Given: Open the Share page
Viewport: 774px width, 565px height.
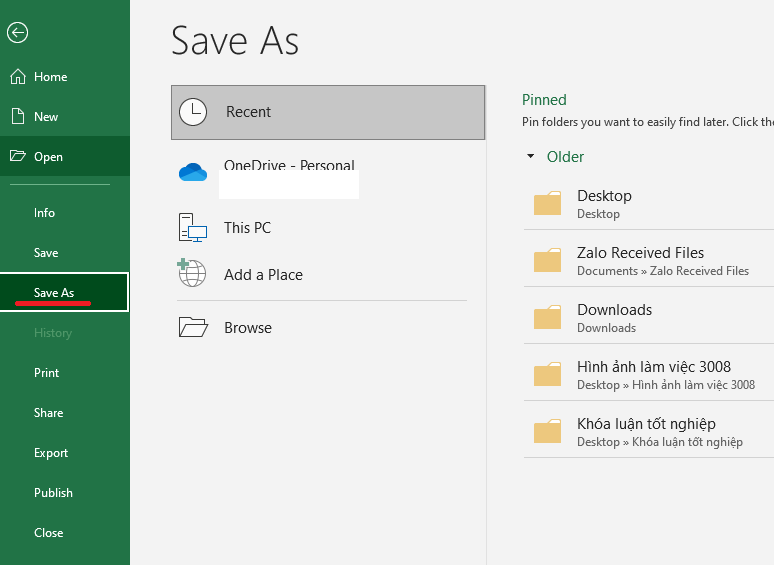Looking at the screenshot, I should 65,413.
